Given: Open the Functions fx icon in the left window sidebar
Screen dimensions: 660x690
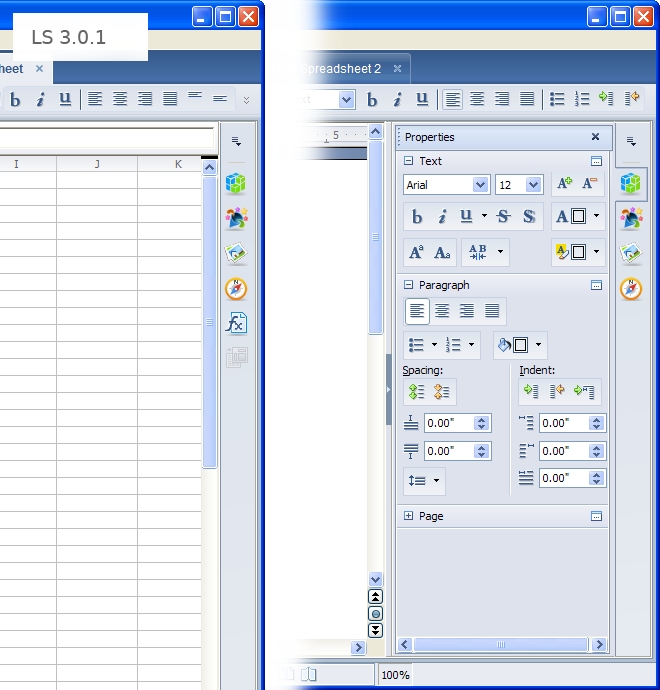Looking at the screenshot, I should (x=236, y=323).
